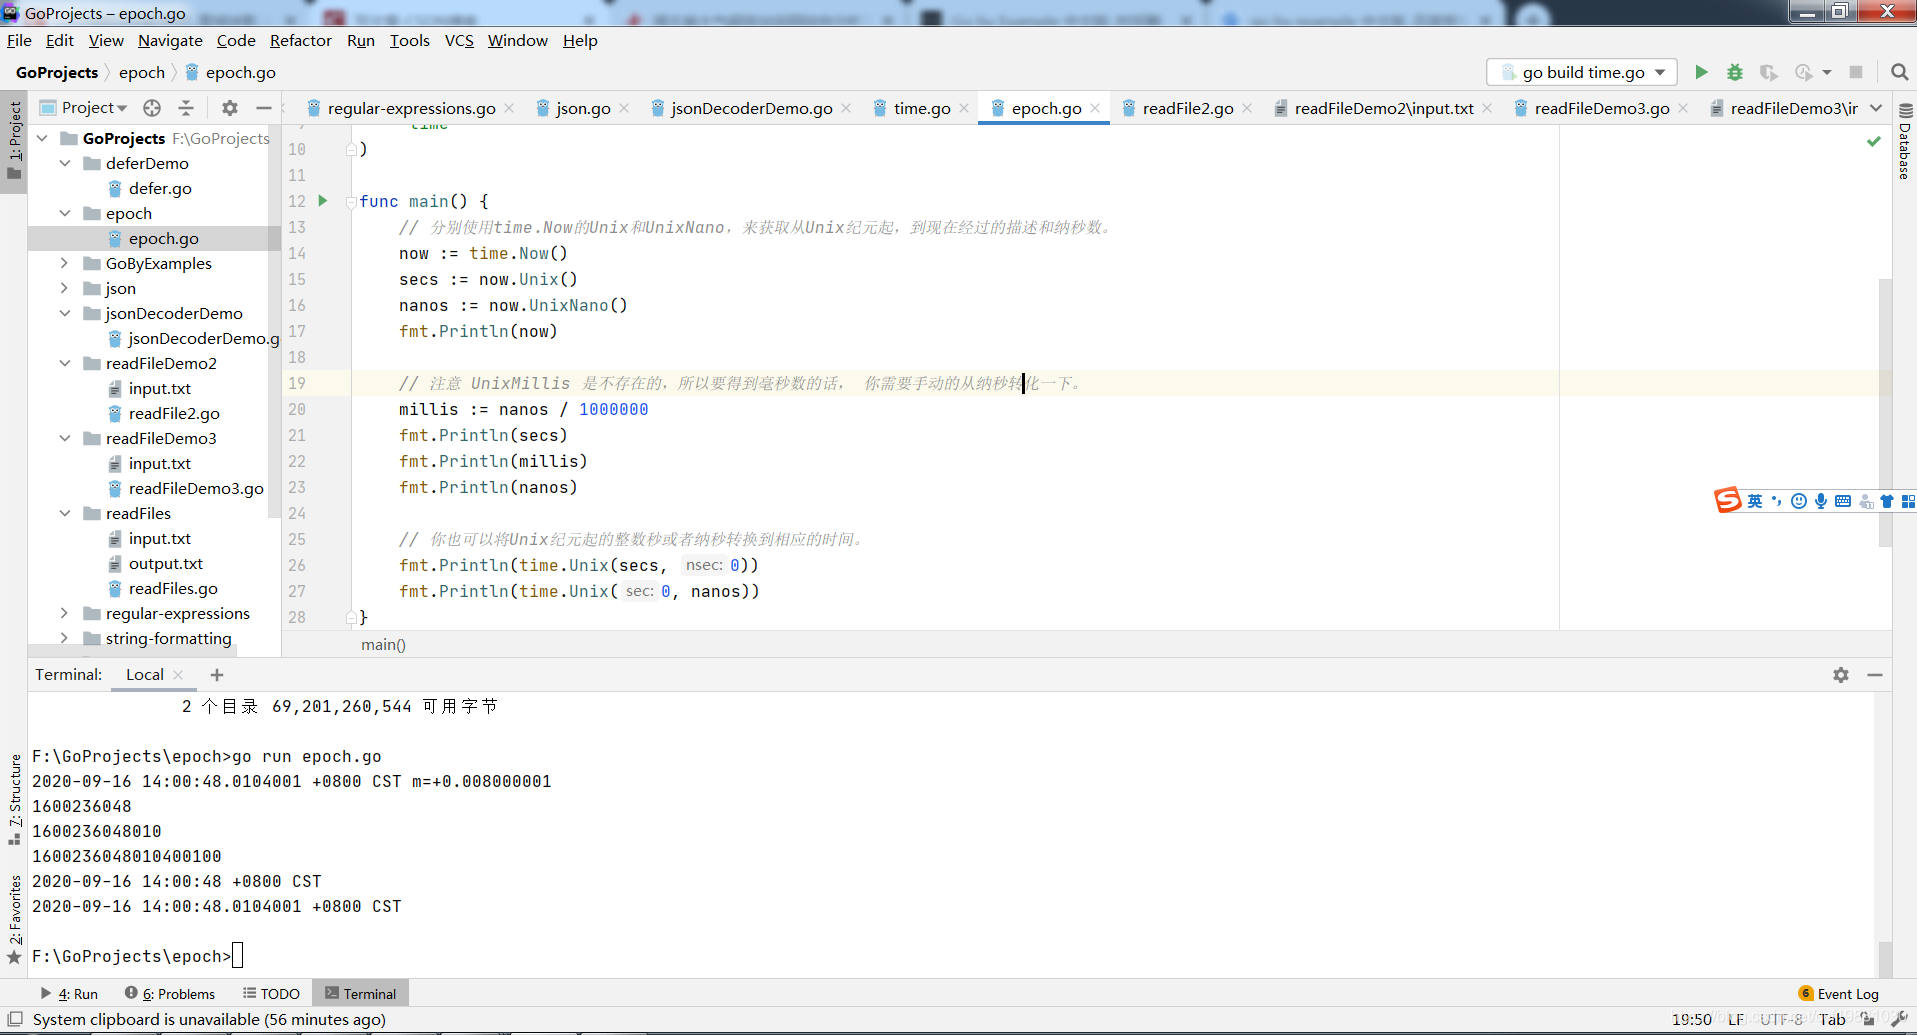Click the editor vertical scrollbar
The width and height of the screenshot is (1917, 1035).
(1885, 413)
